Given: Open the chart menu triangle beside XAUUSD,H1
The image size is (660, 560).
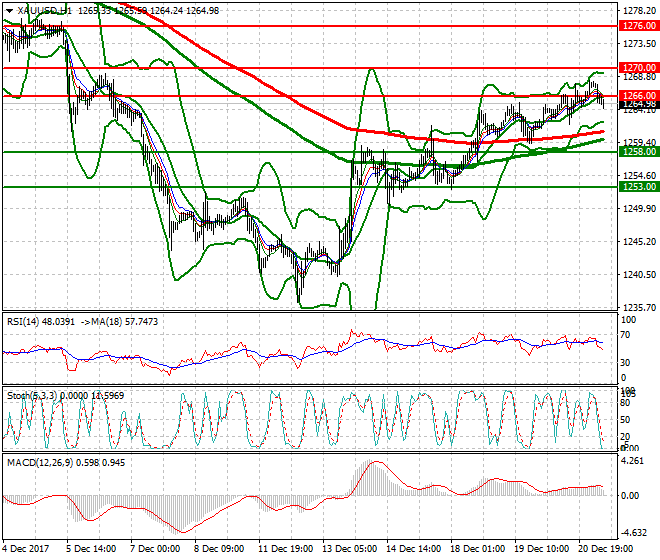Looking at the screenshot, I should [9, 11].
